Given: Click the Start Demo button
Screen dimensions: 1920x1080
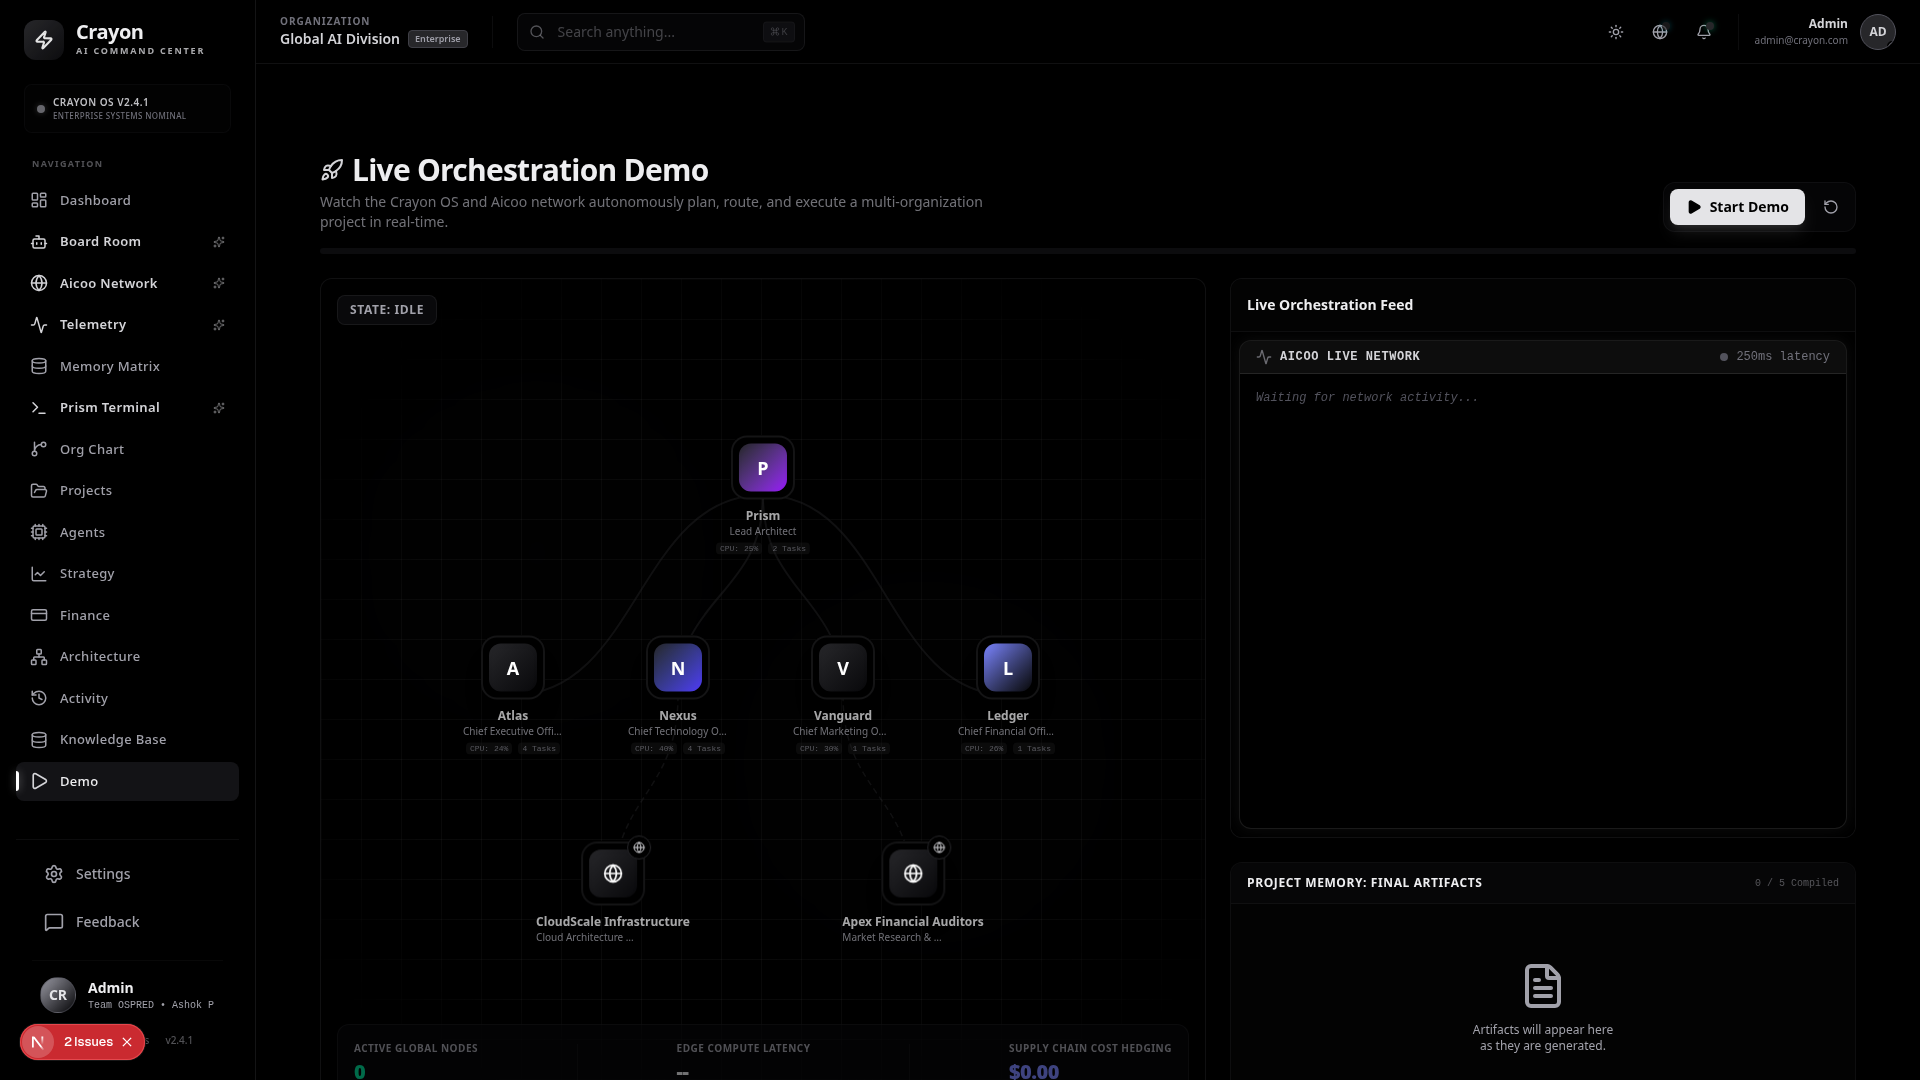Looking at the screenshot, I should pos(1737,207).
